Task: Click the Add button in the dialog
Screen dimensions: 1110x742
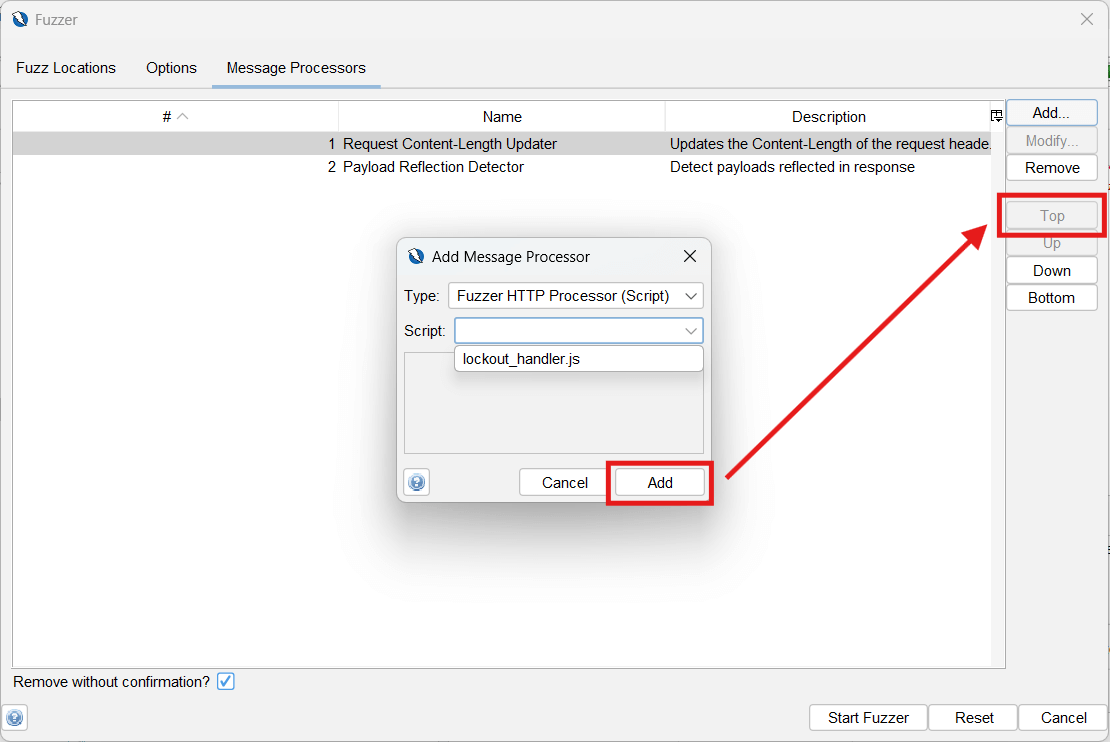Action: point(659,482)
